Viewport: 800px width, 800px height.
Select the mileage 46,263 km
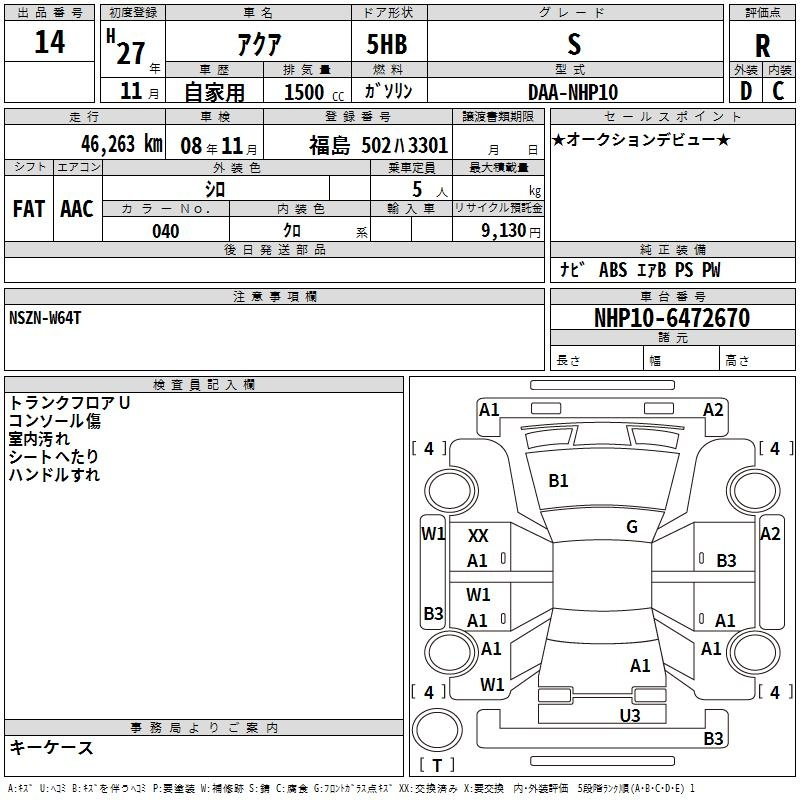point(121,144)
